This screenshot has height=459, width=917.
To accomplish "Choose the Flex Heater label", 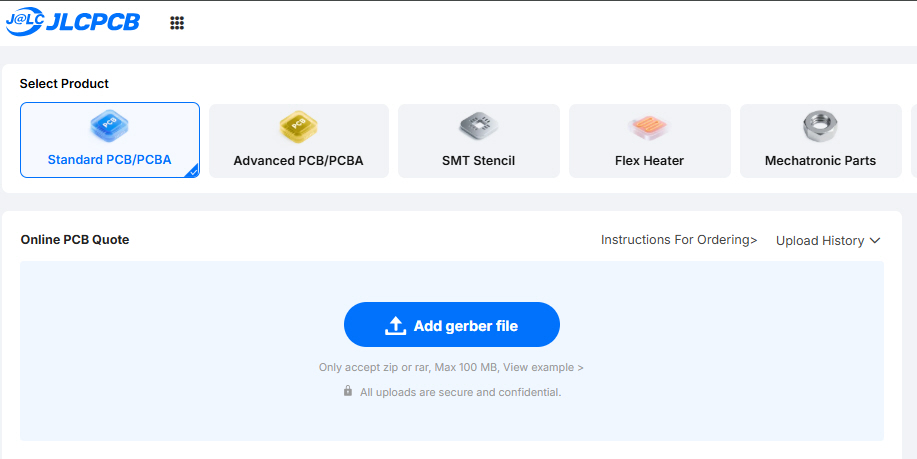I will [649, 160].
